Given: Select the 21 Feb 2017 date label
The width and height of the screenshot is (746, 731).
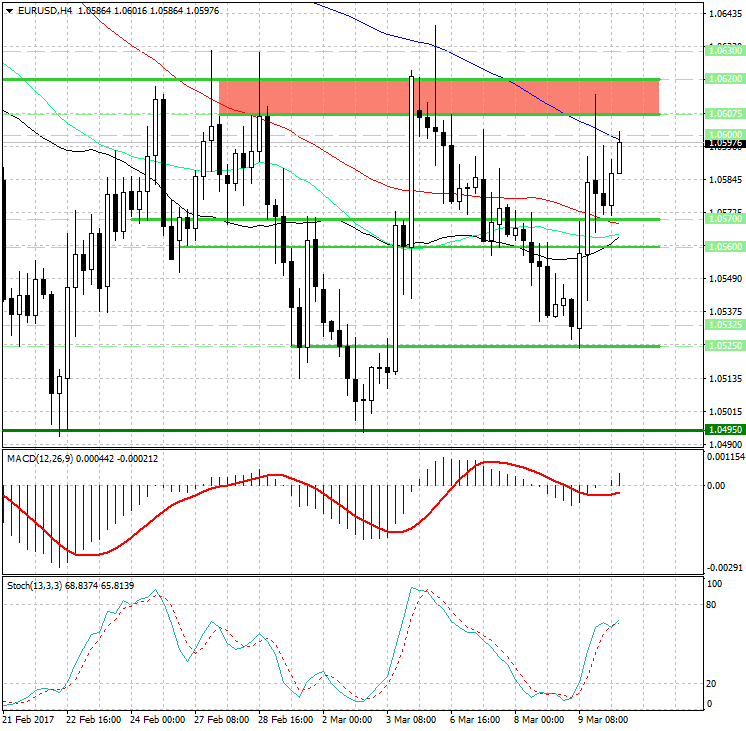Looking at the screenshot, I should click(29, 720).
